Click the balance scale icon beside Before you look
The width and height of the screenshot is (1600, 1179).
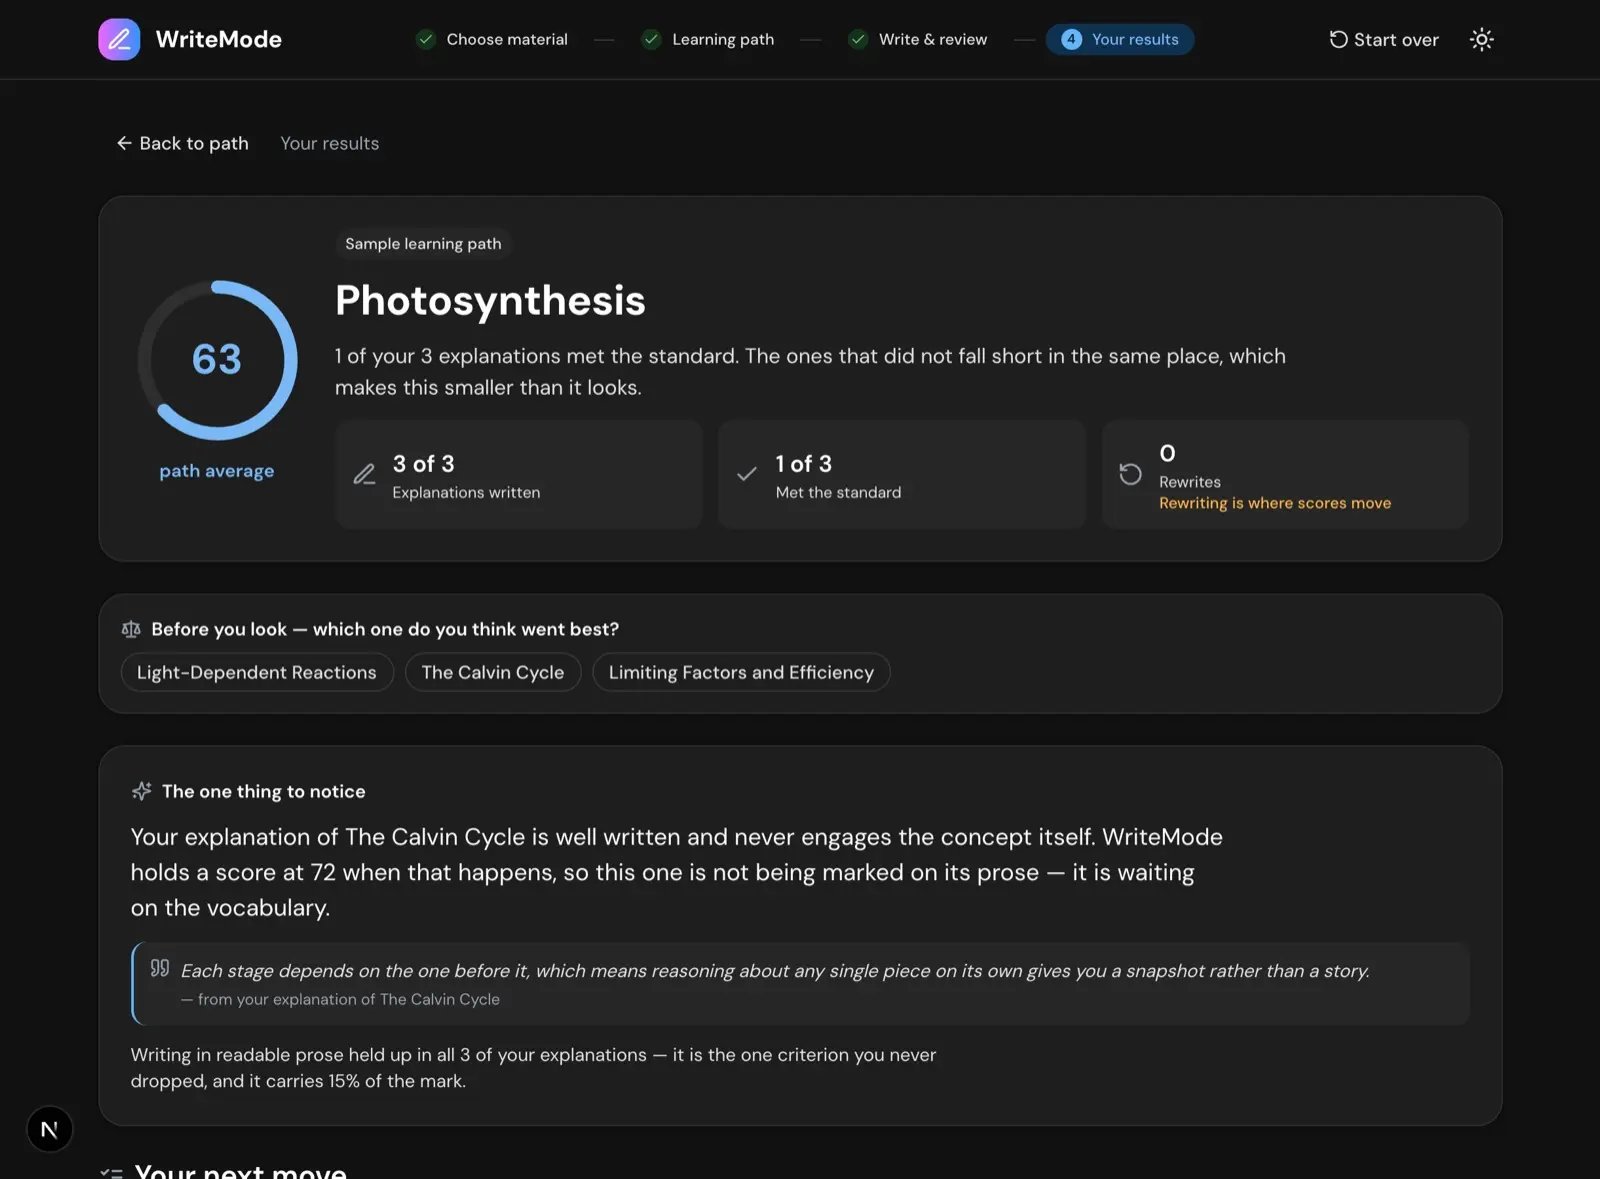pyautogui.click(x=131, y=629)
